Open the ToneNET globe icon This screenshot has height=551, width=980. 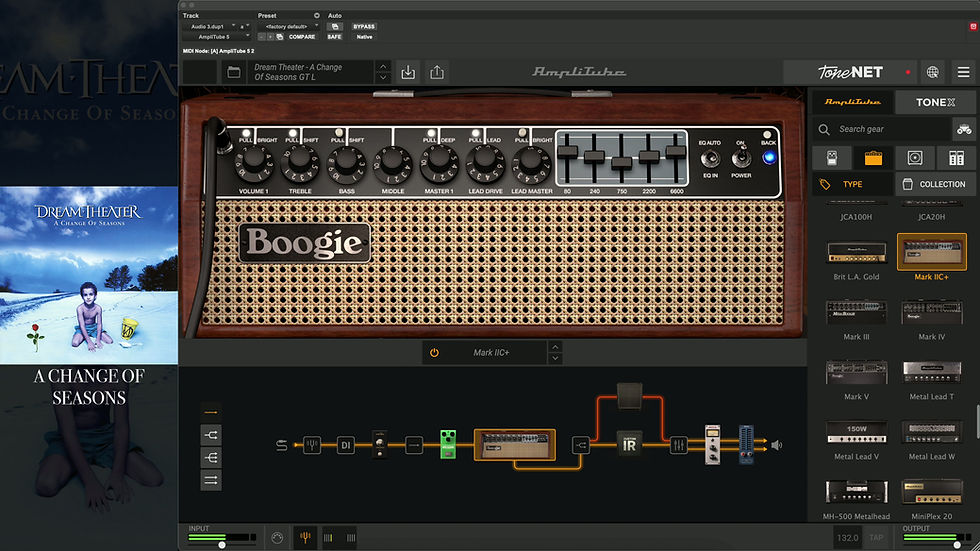tap(932, 72)
